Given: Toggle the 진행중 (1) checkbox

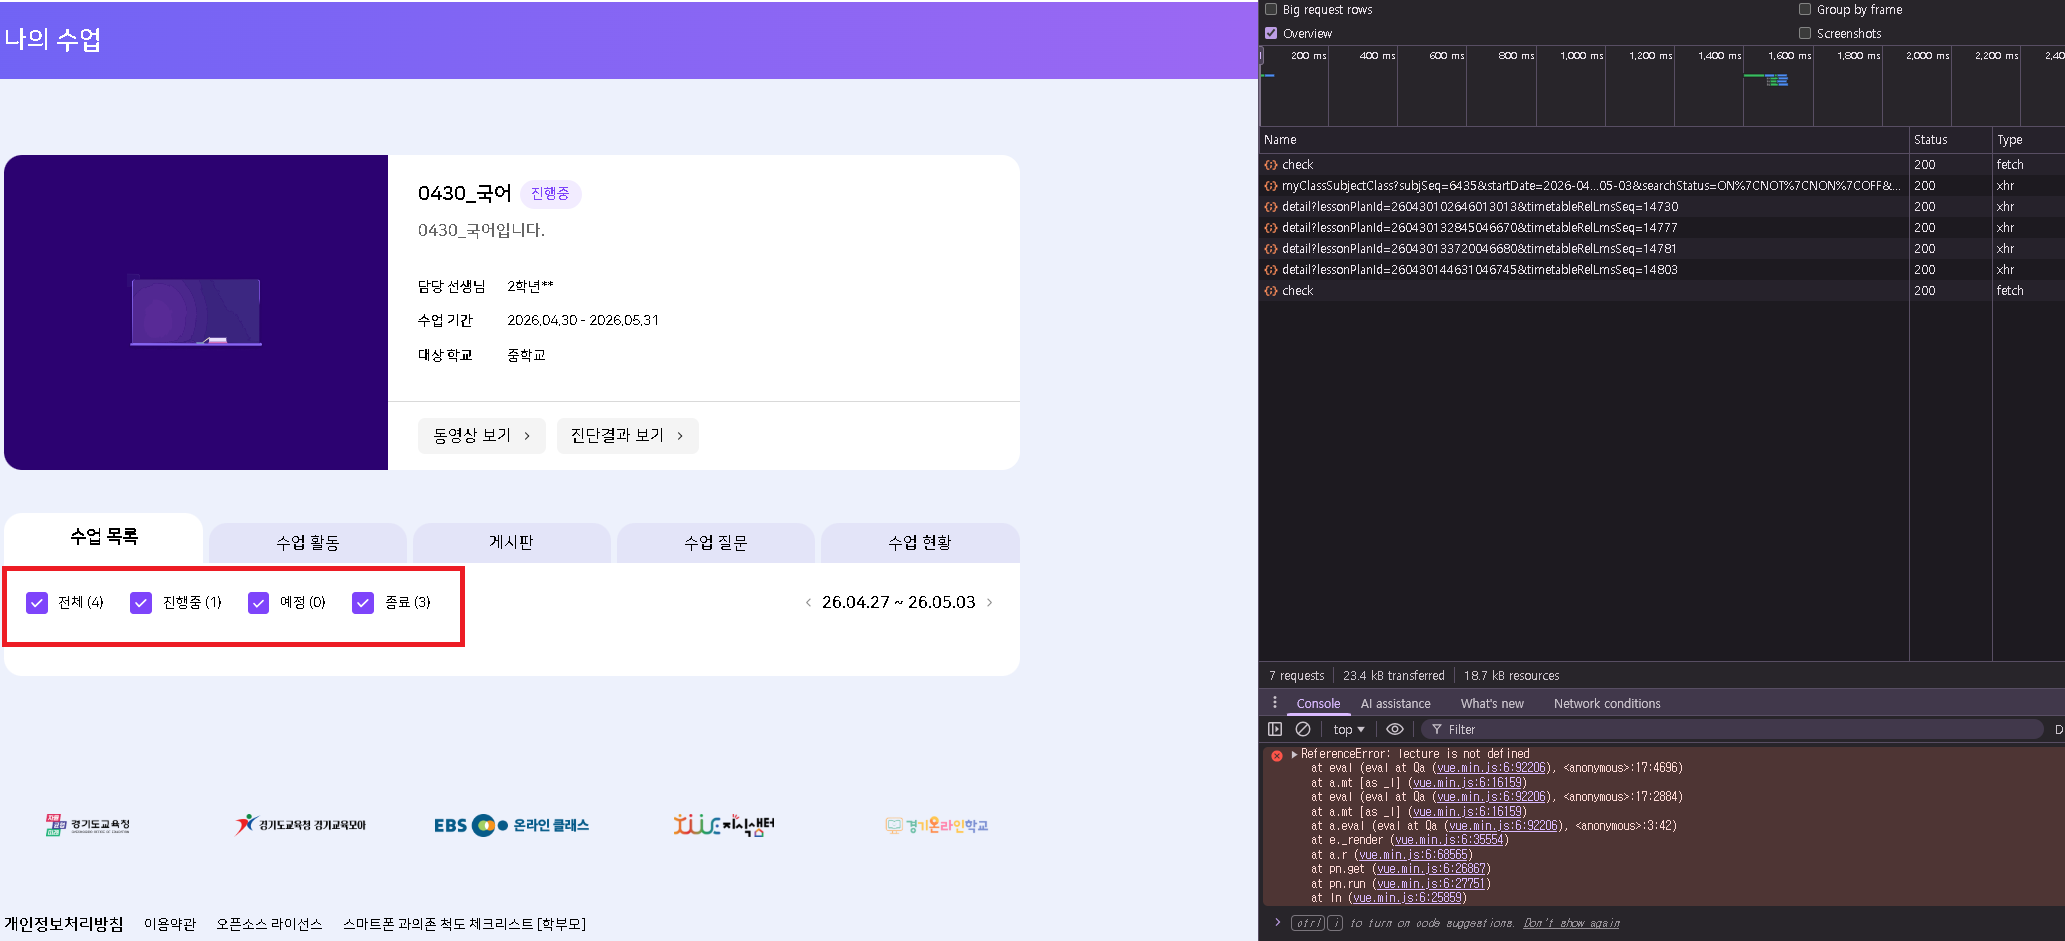Looking at the screenshot, I should tap(141, 602).
